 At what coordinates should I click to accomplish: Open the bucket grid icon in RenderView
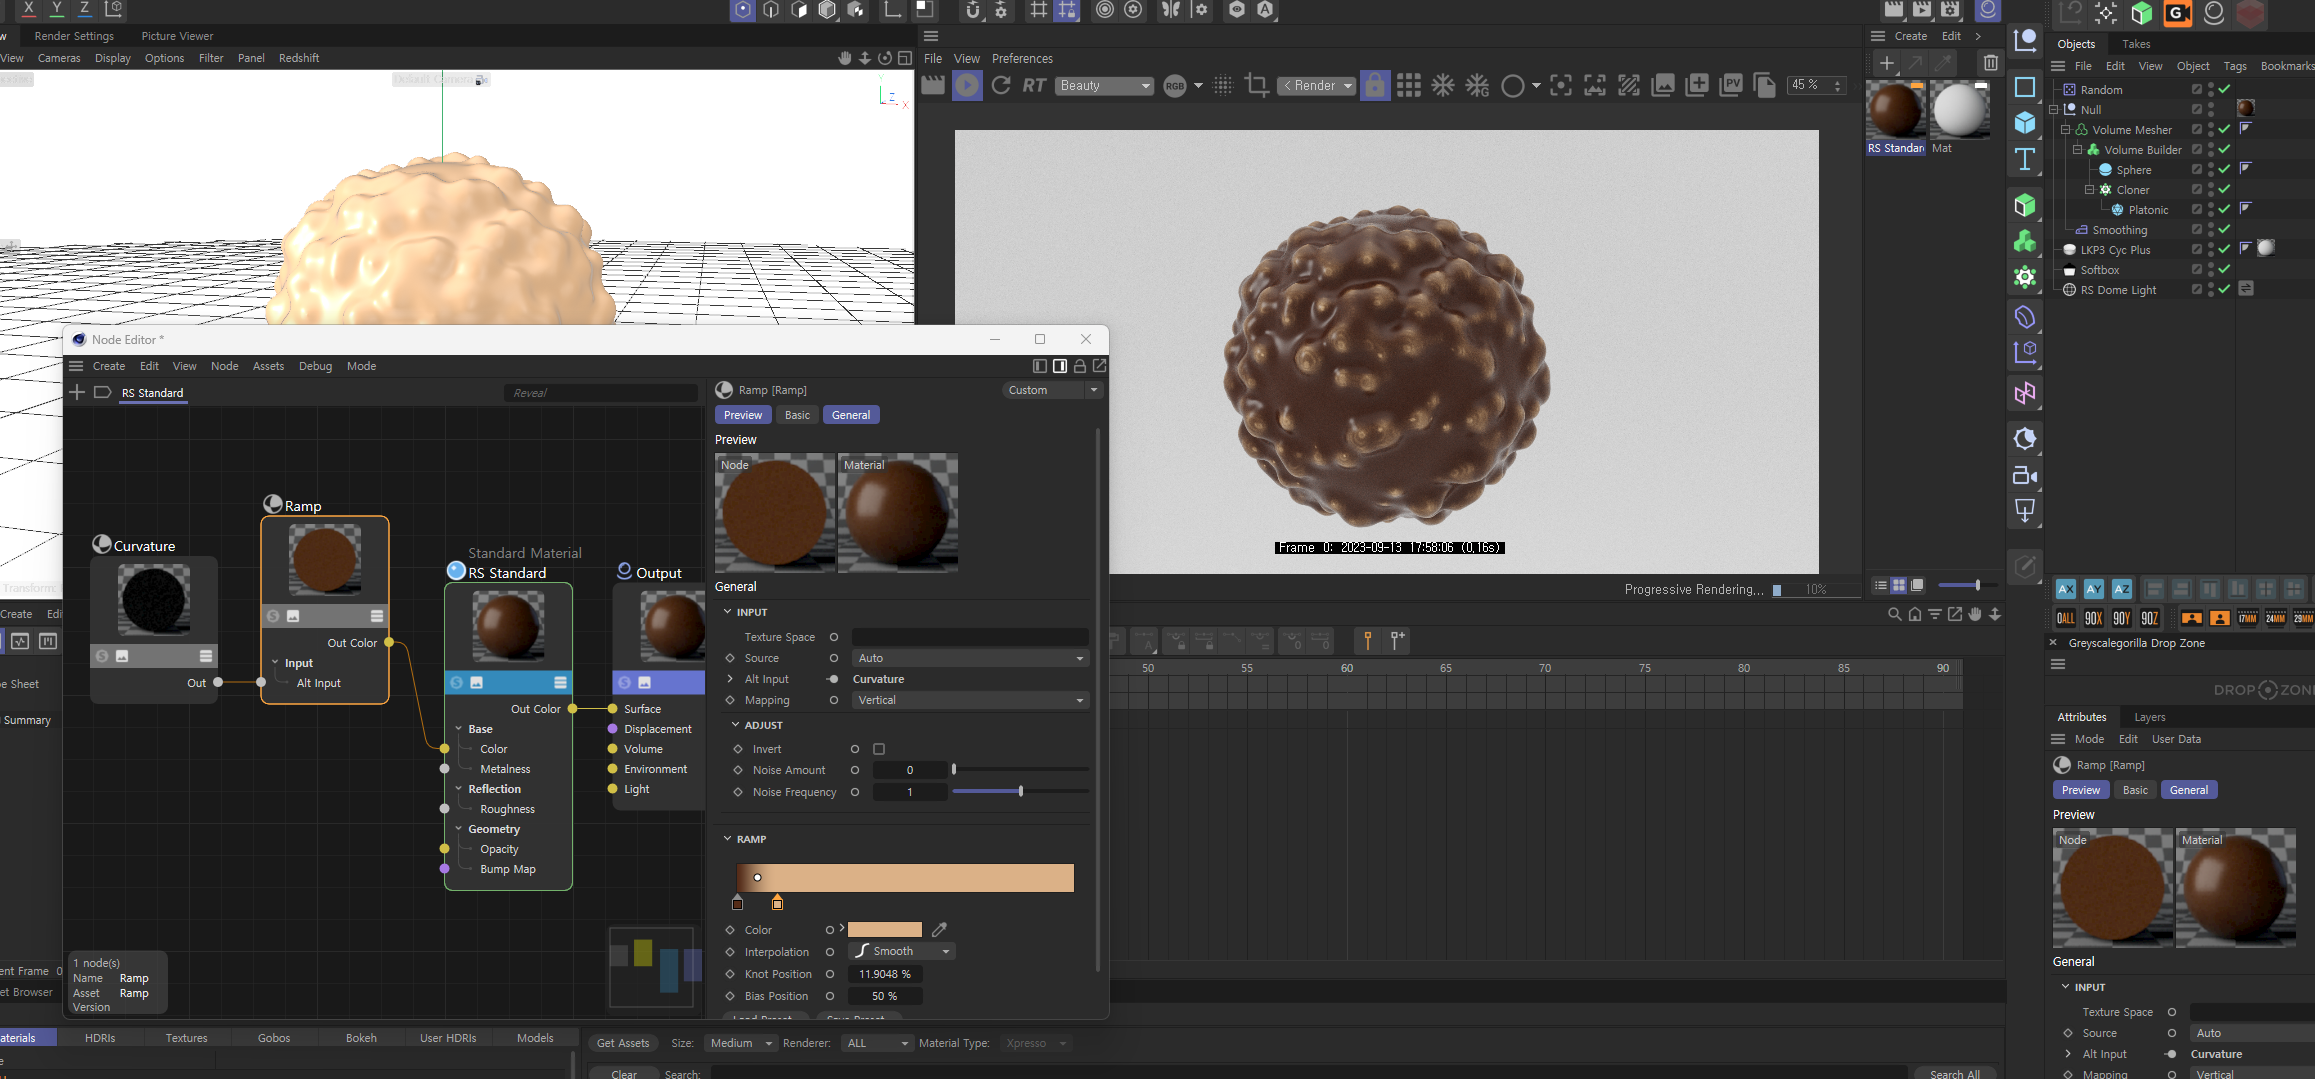tap(1409, 86)
